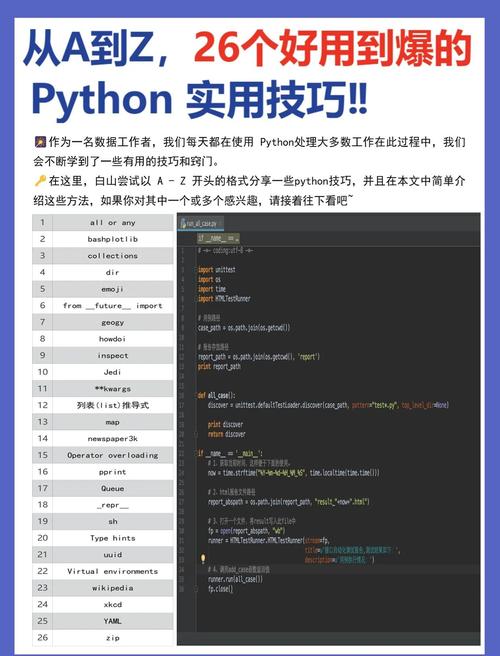The width and height of the screenshot is (500, 656).
Task: Click the 'Type hints' entry
Action: point(113,538)
